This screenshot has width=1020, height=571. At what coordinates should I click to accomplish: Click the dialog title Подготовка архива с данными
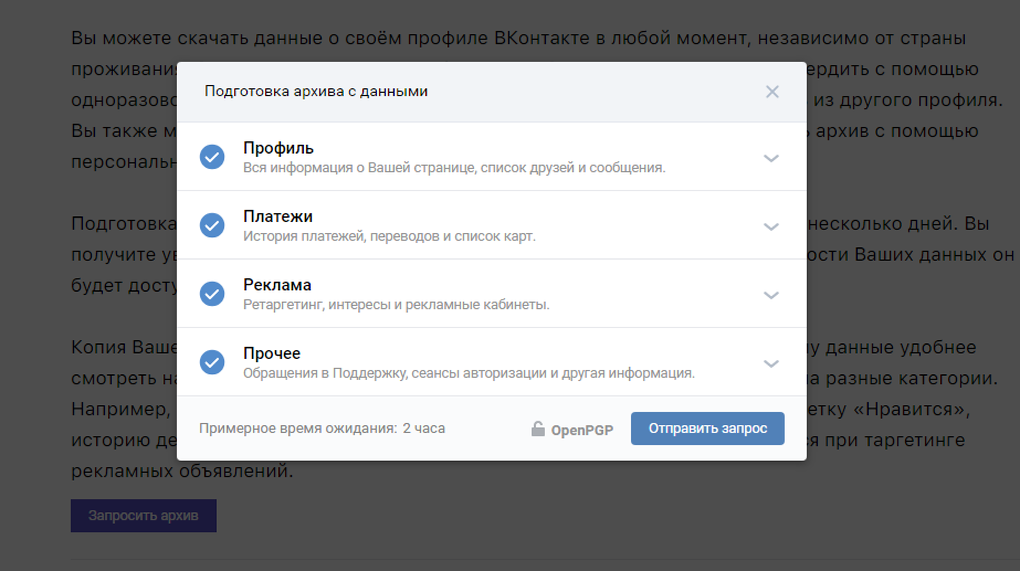pyautogui.click(x=316, y=92)
